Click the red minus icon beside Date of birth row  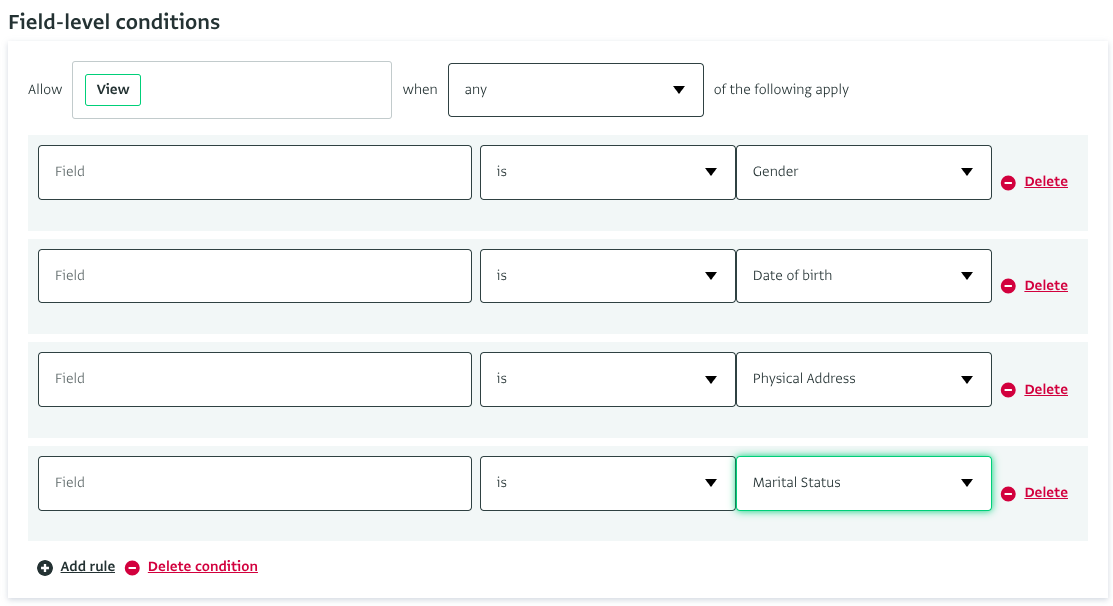click(x=1008, y=286)
